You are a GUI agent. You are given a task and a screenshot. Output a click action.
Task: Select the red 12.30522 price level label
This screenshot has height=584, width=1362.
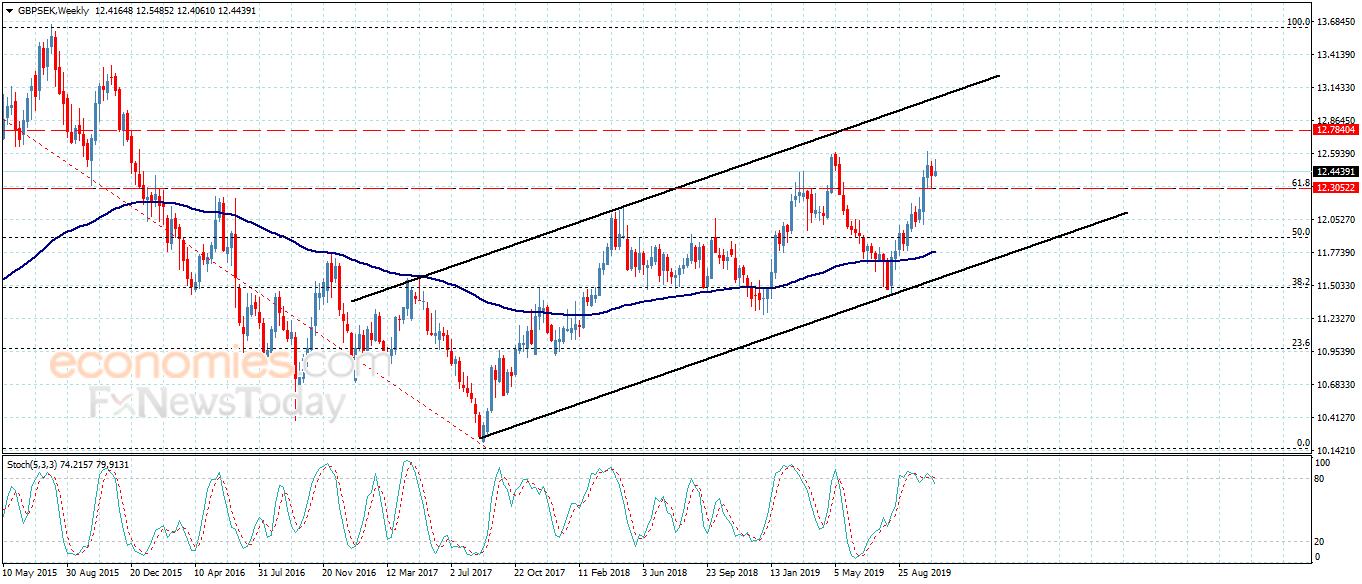pos(1336,188)
